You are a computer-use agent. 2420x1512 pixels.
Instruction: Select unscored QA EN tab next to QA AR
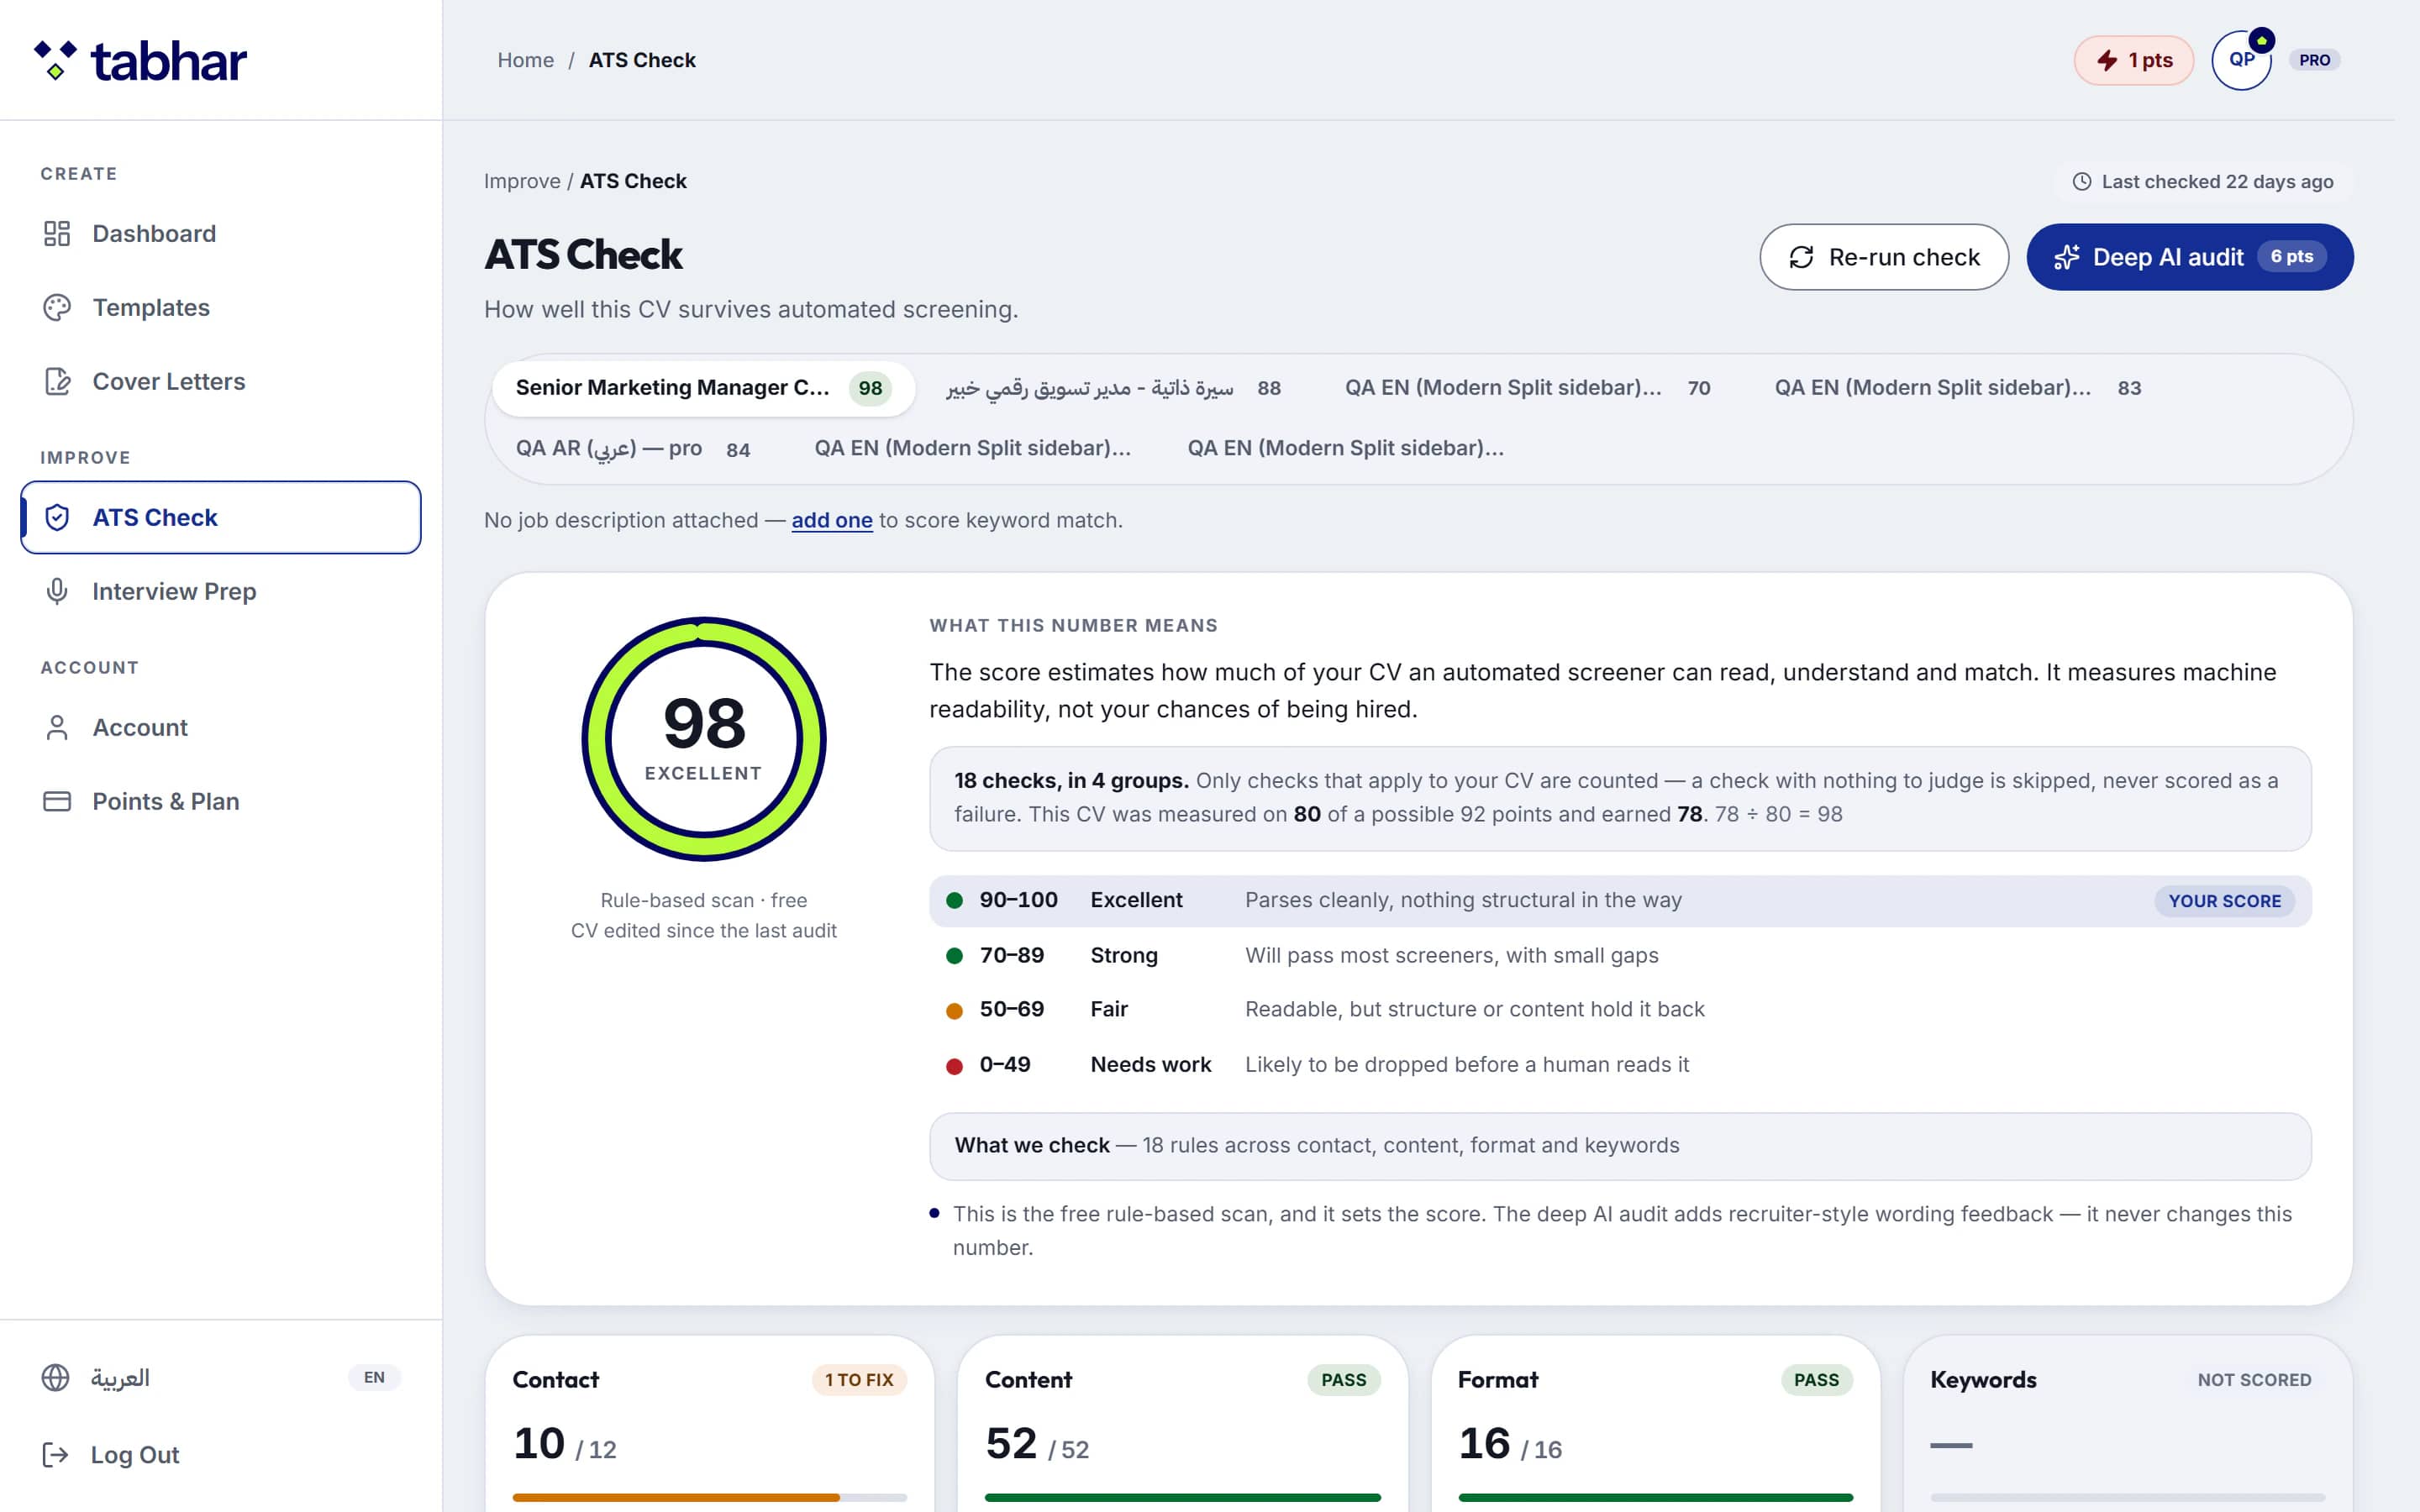[x=972, y=449]
